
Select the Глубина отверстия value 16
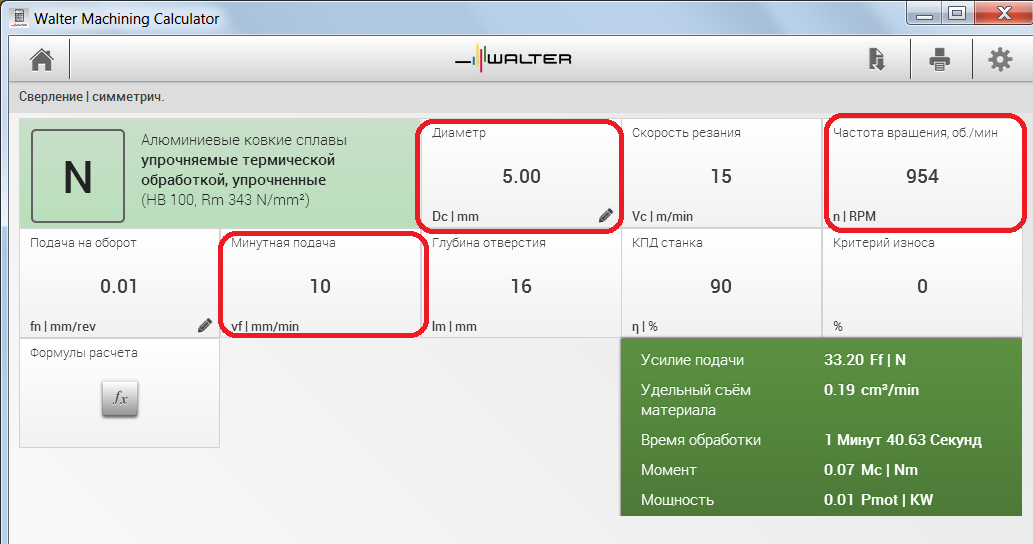pyautogui.click(x=521, y=286)
